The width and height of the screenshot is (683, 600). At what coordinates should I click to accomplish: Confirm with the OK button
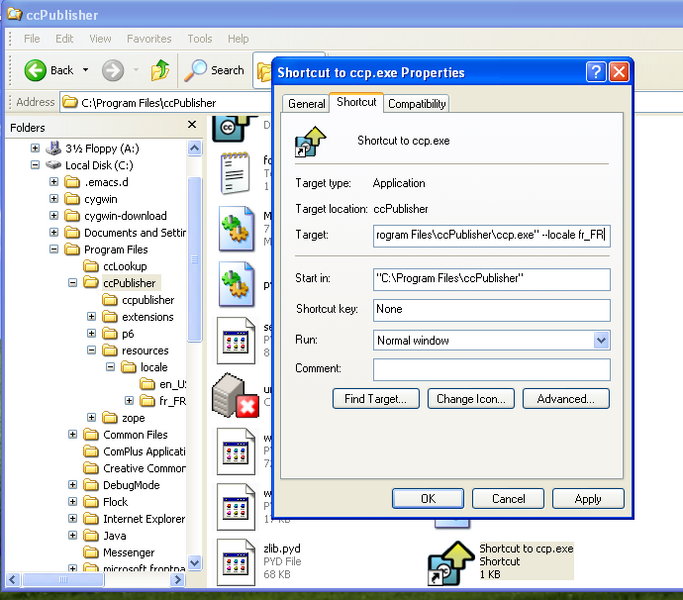click(428, 498)
